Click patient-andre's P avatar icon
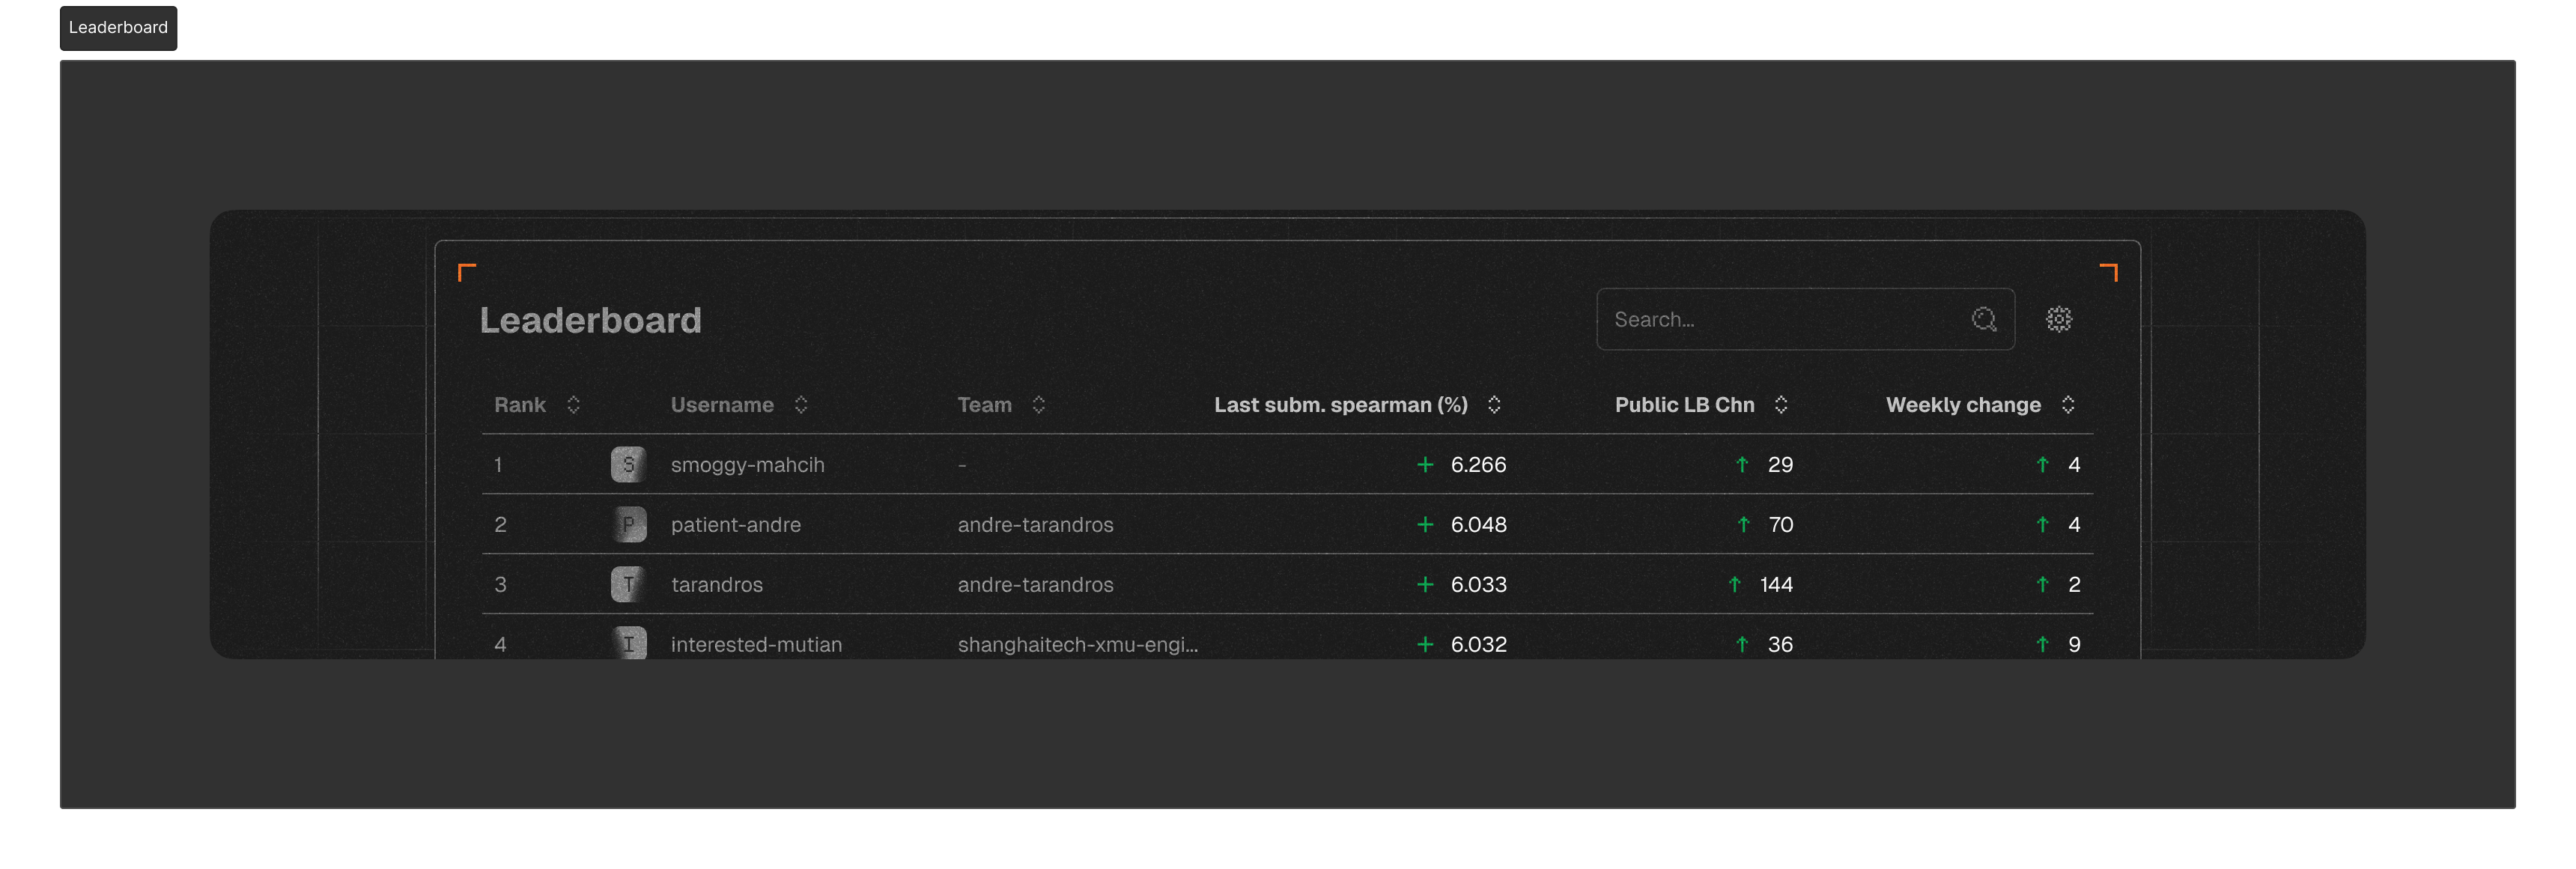This screenshot has width=2576, height=869. pos(628,524)
